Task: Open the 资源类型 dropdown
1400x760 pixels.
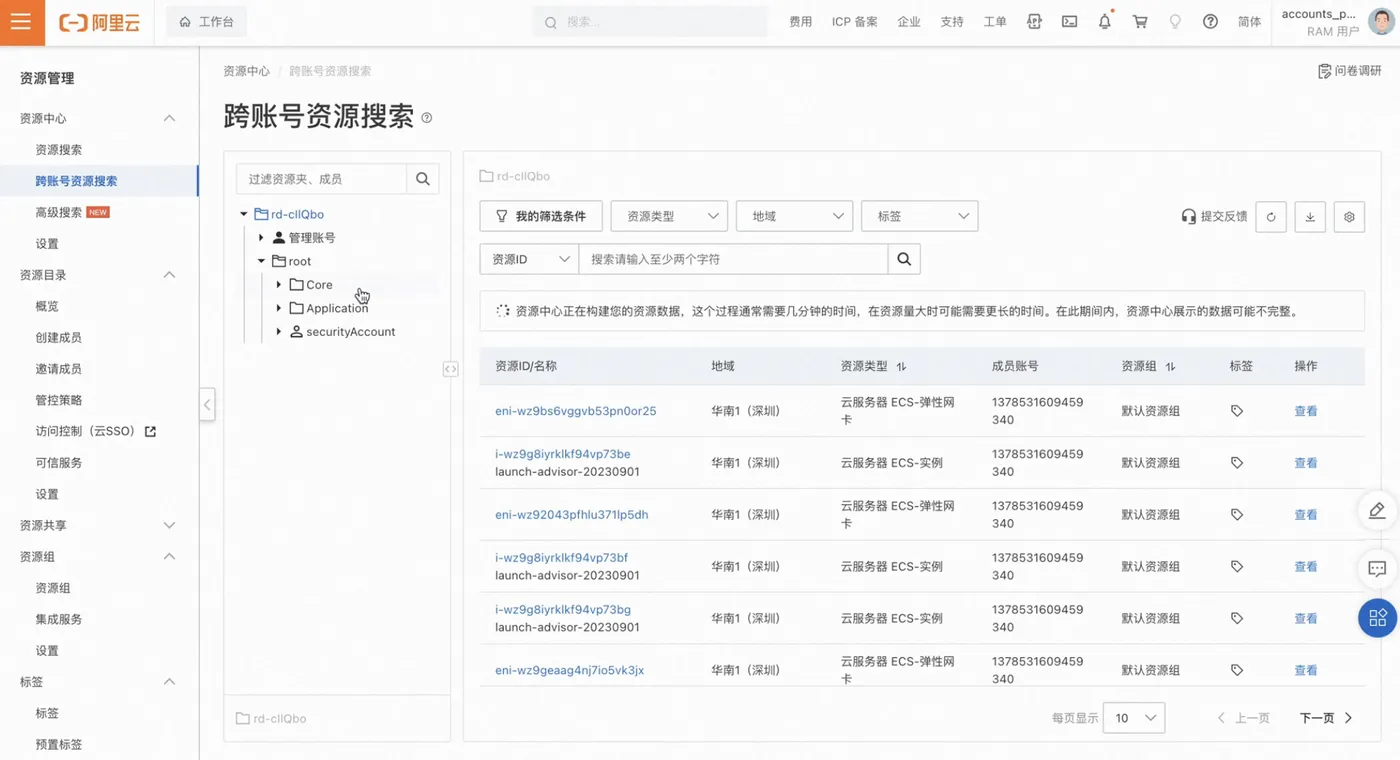Action: click(669, 216)
